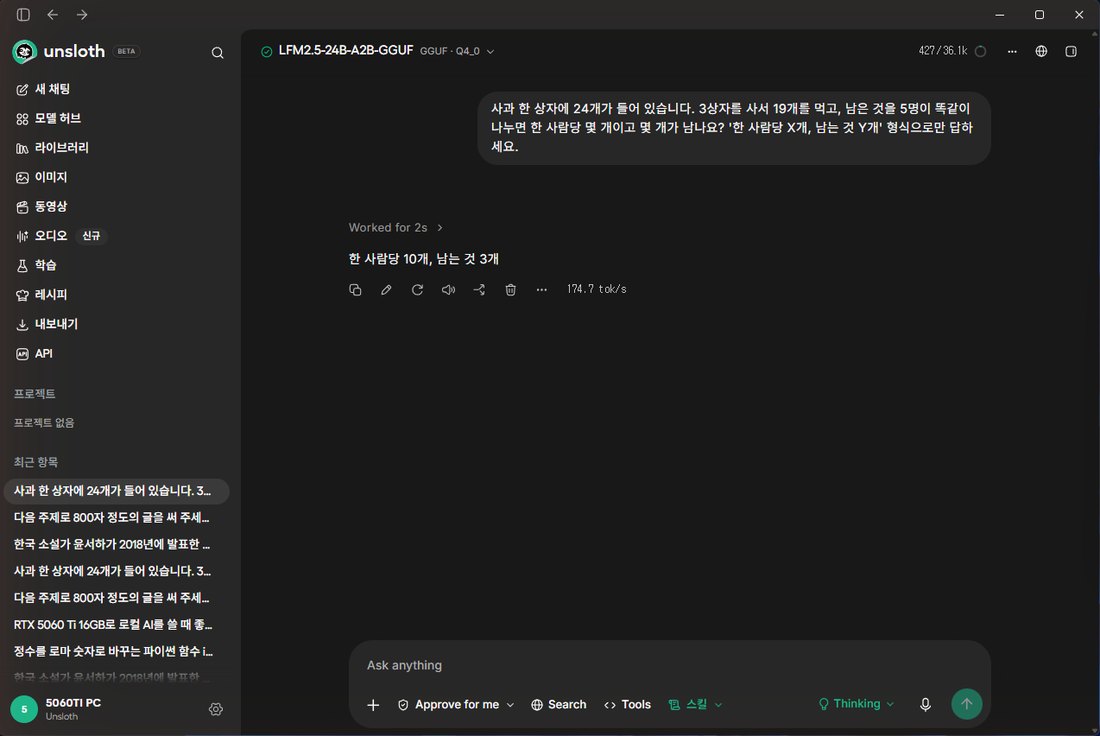Click the 174.7 tok/s speed label
Screen dimensions: 1100x736
click(x=596, y=289)
